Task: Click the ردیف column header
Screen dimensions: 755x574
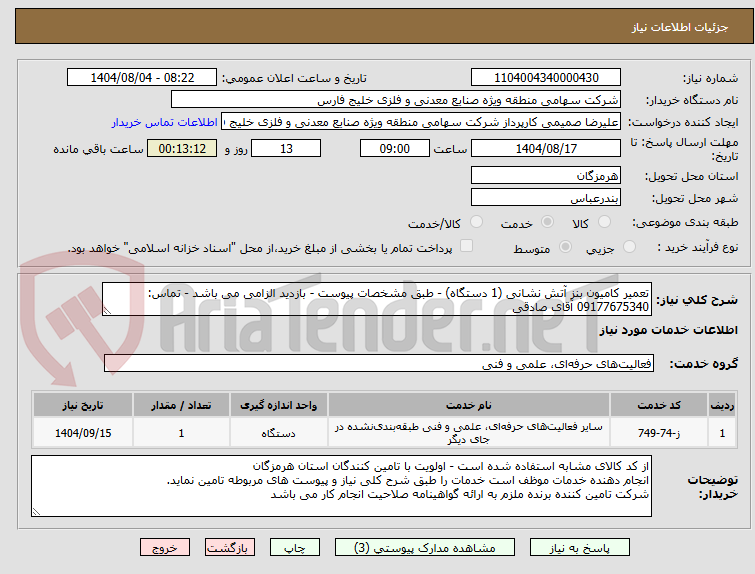Action: click(722, 405)
